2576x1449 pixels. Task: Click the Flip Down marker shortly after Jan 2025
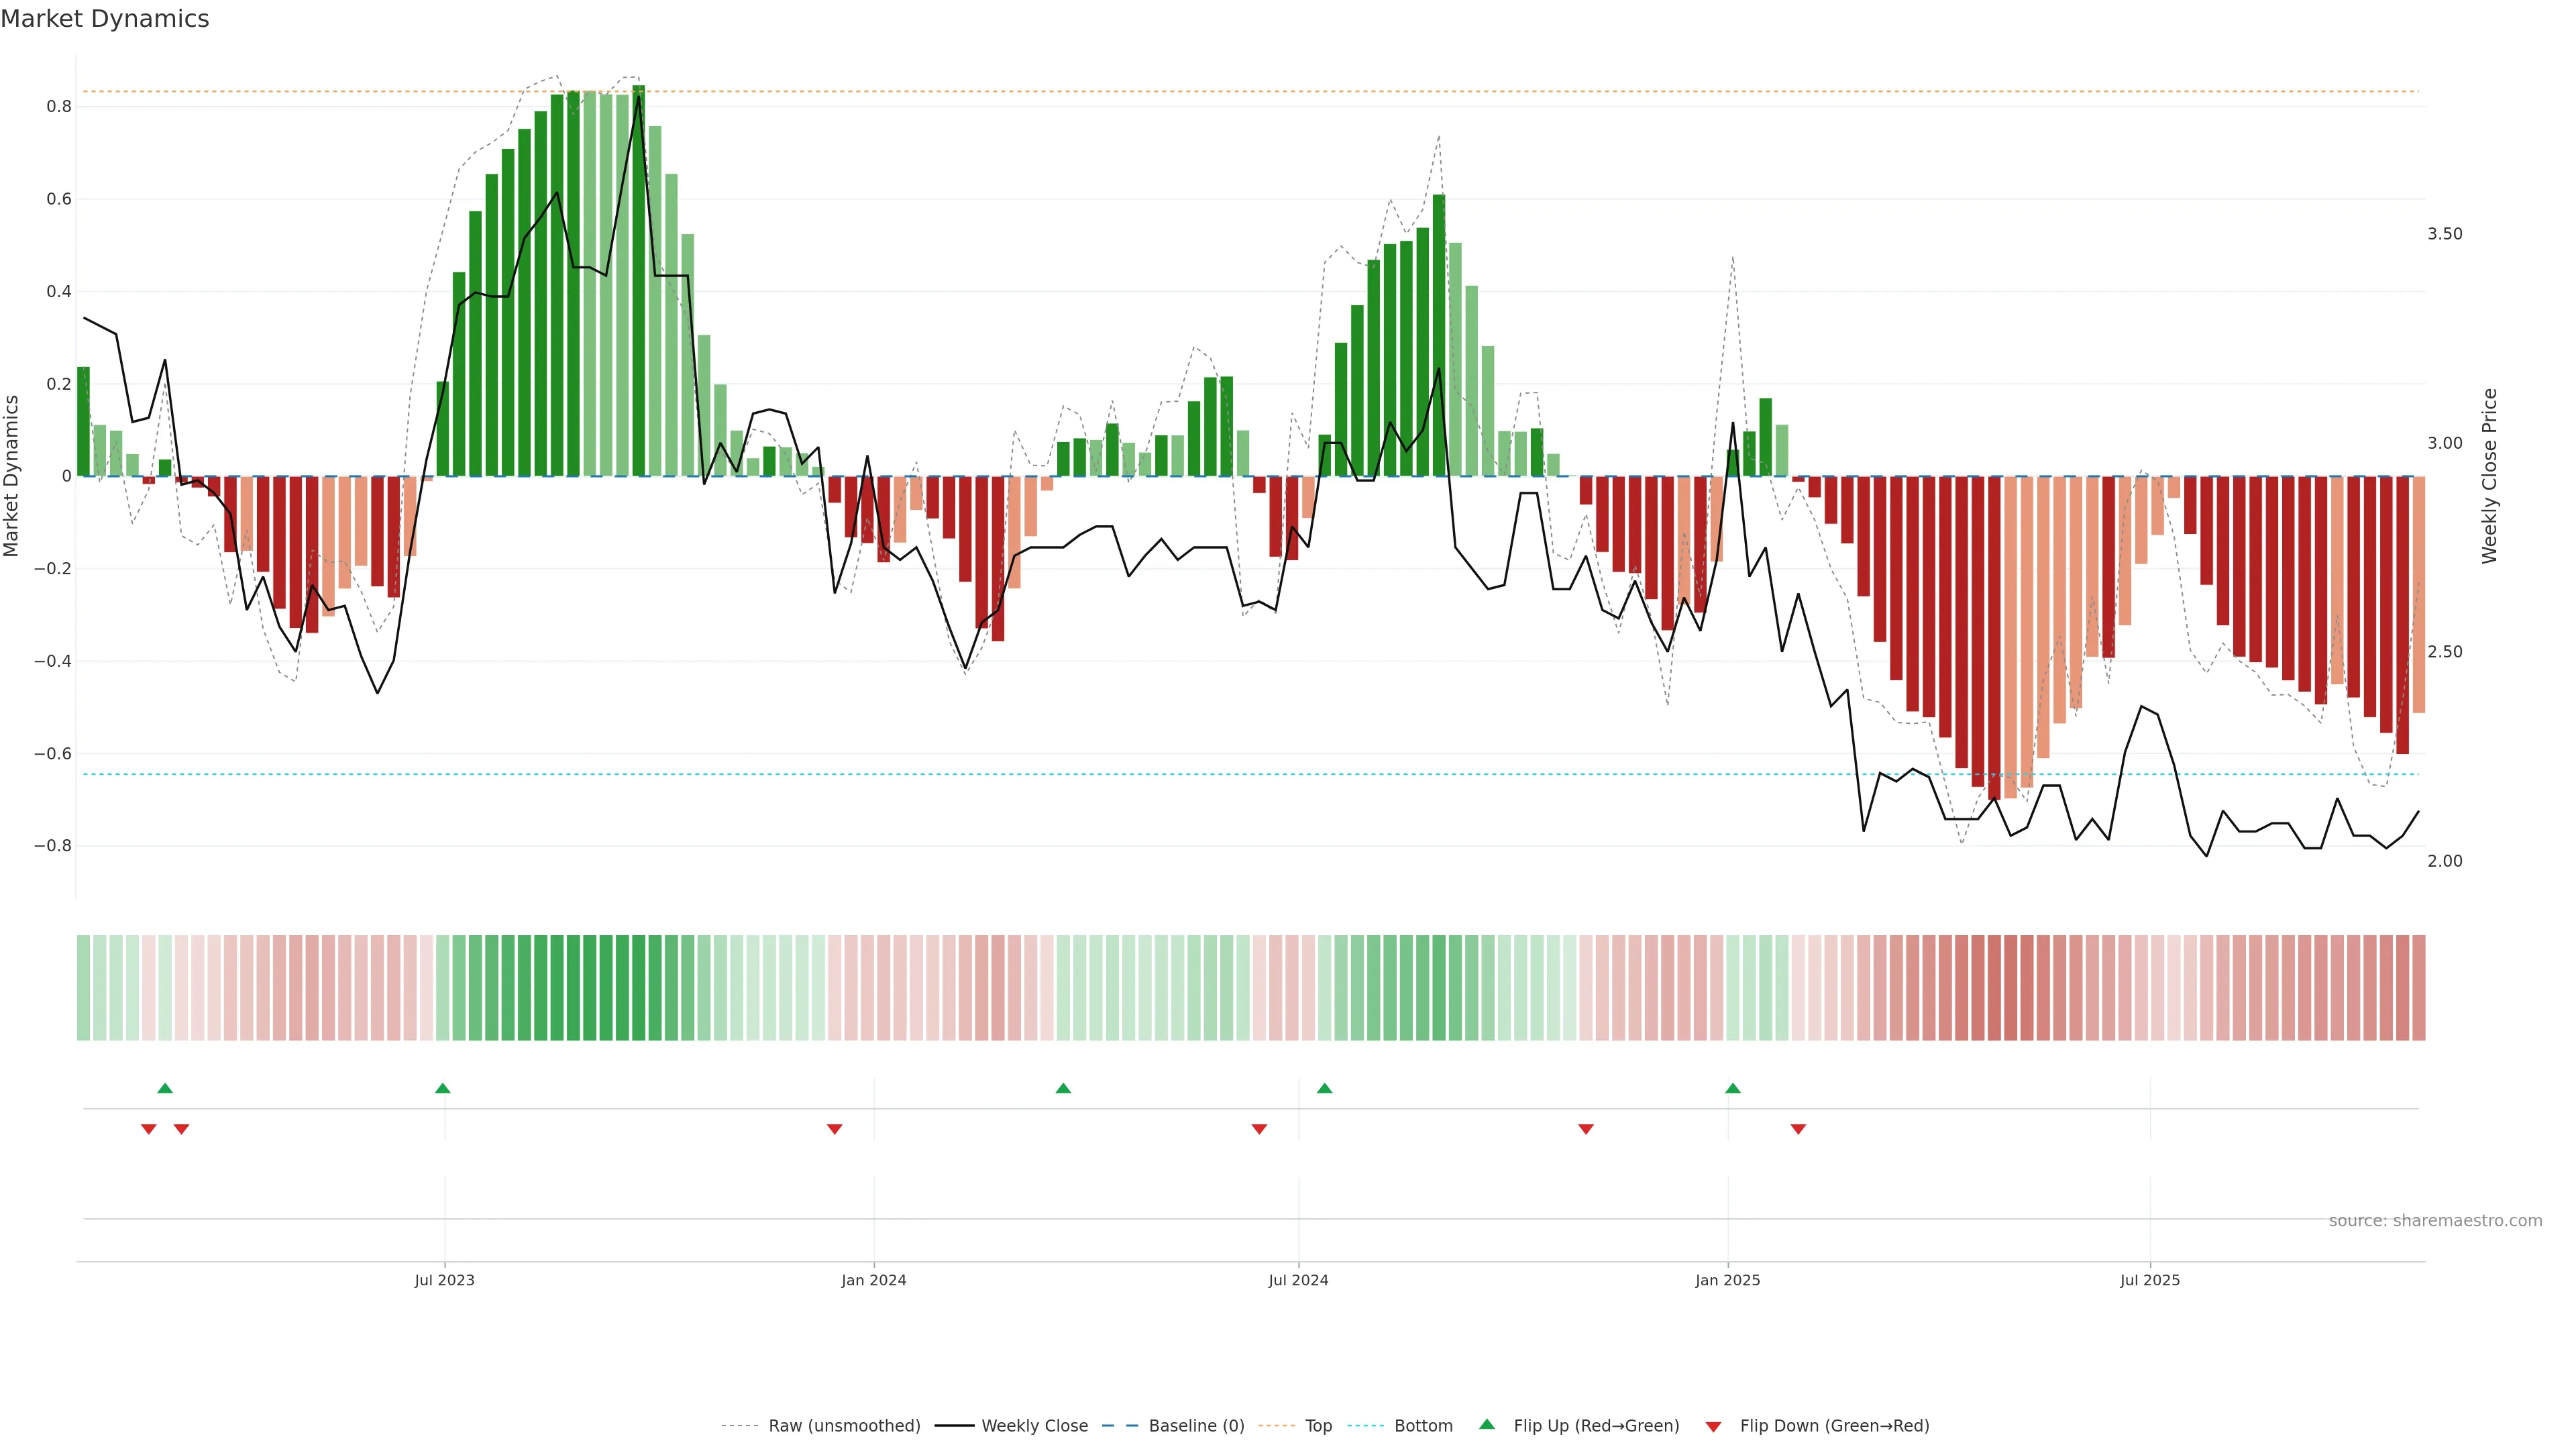[1798, 1129]
